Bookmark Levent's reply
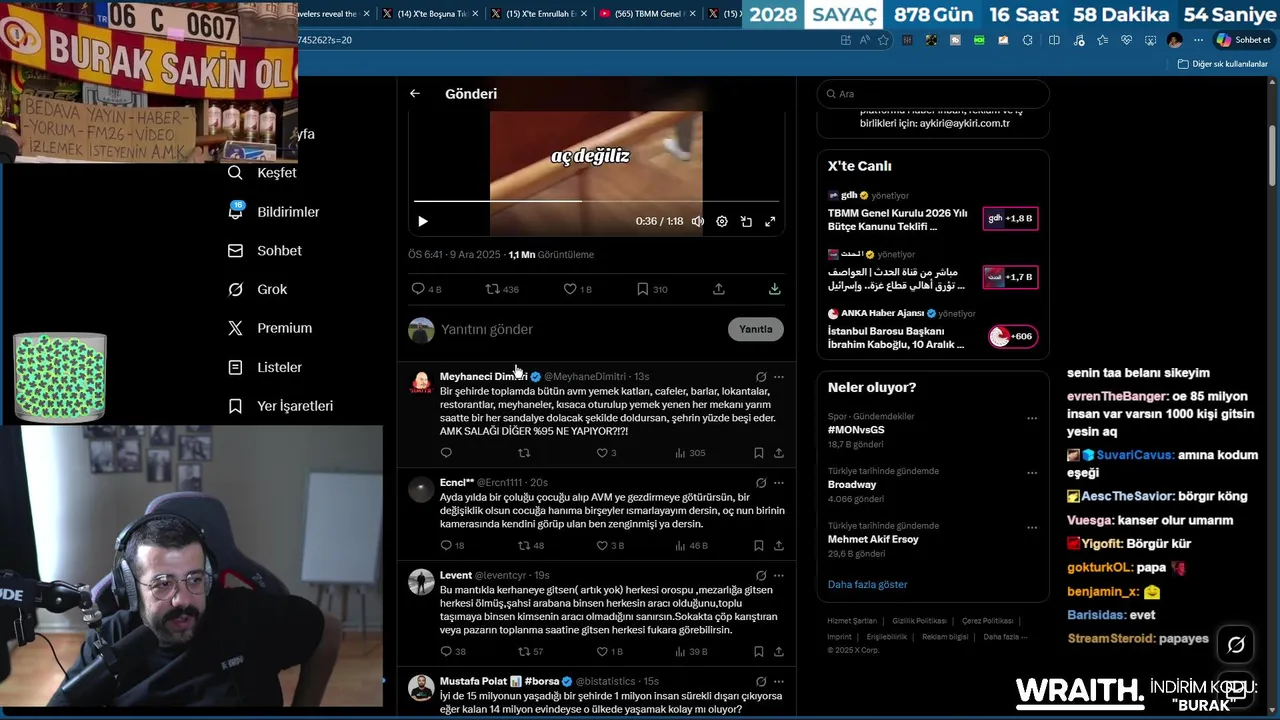The image size is (1280, 720). click(x=758, y=652)
